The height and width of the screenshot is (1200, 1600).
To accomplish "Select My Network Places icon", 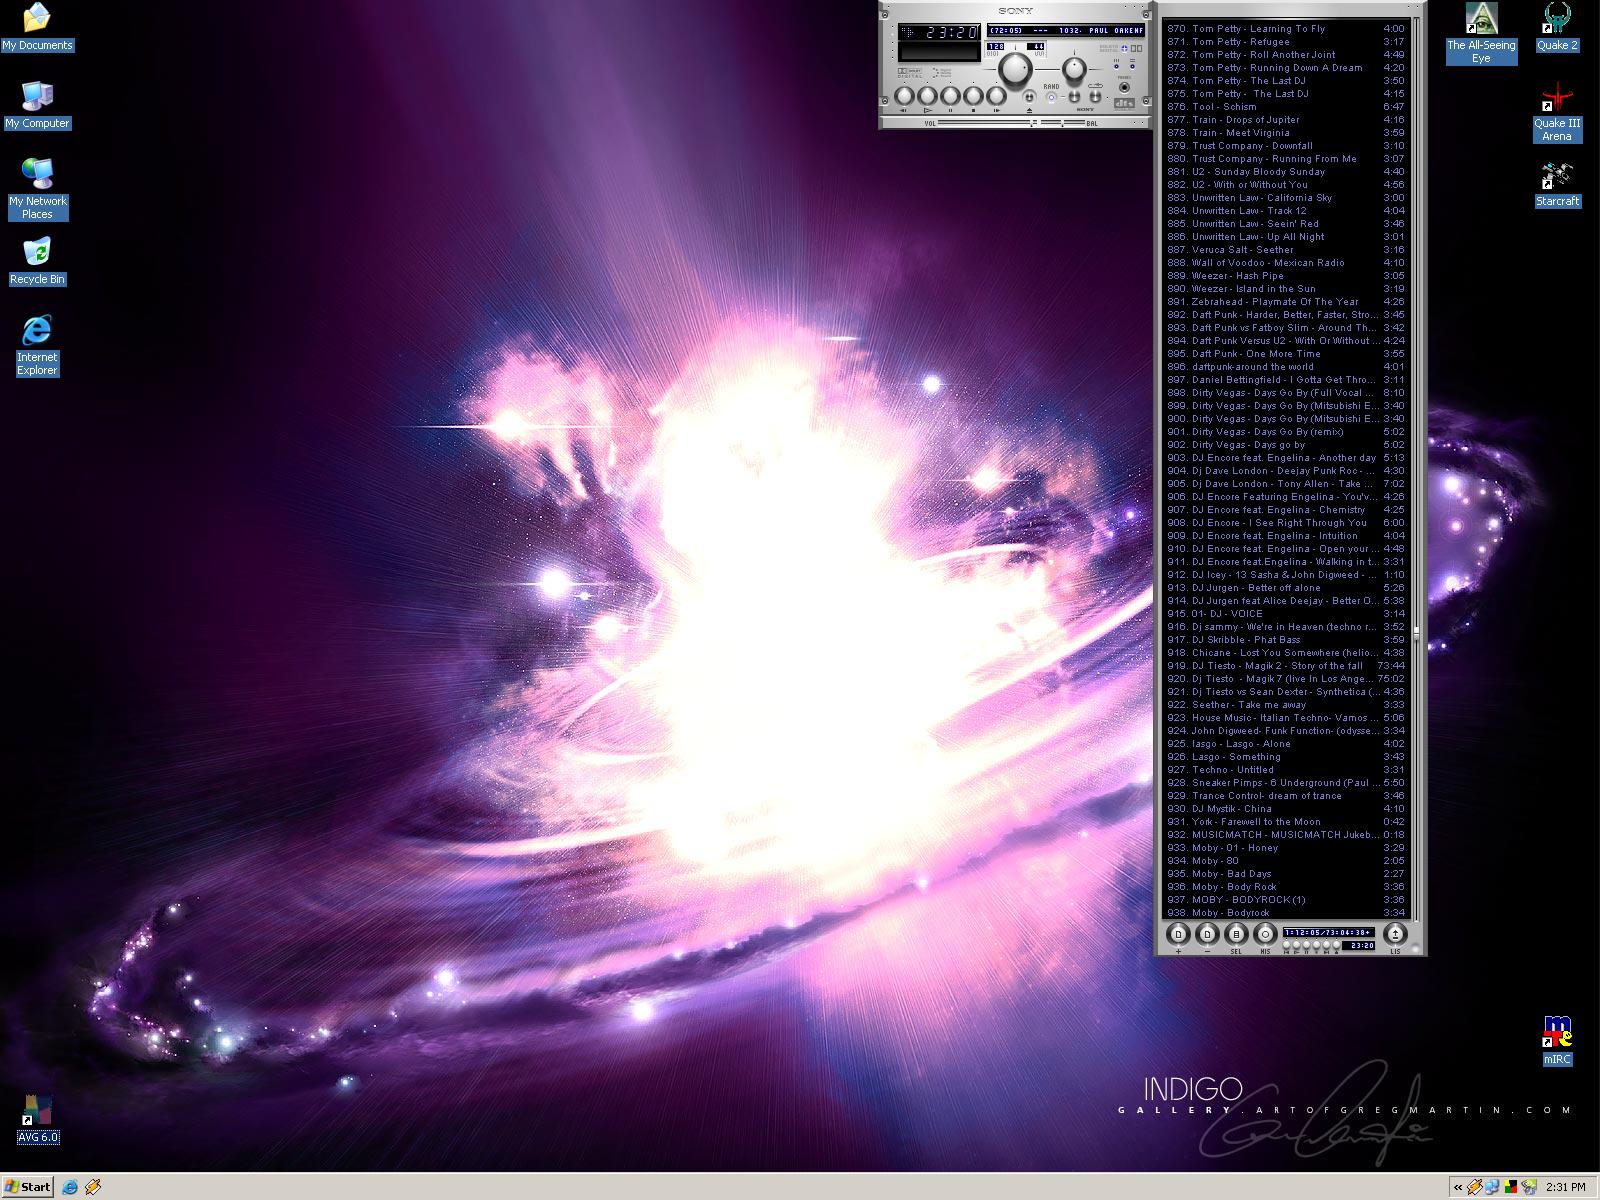I will (x=37, y=189).
